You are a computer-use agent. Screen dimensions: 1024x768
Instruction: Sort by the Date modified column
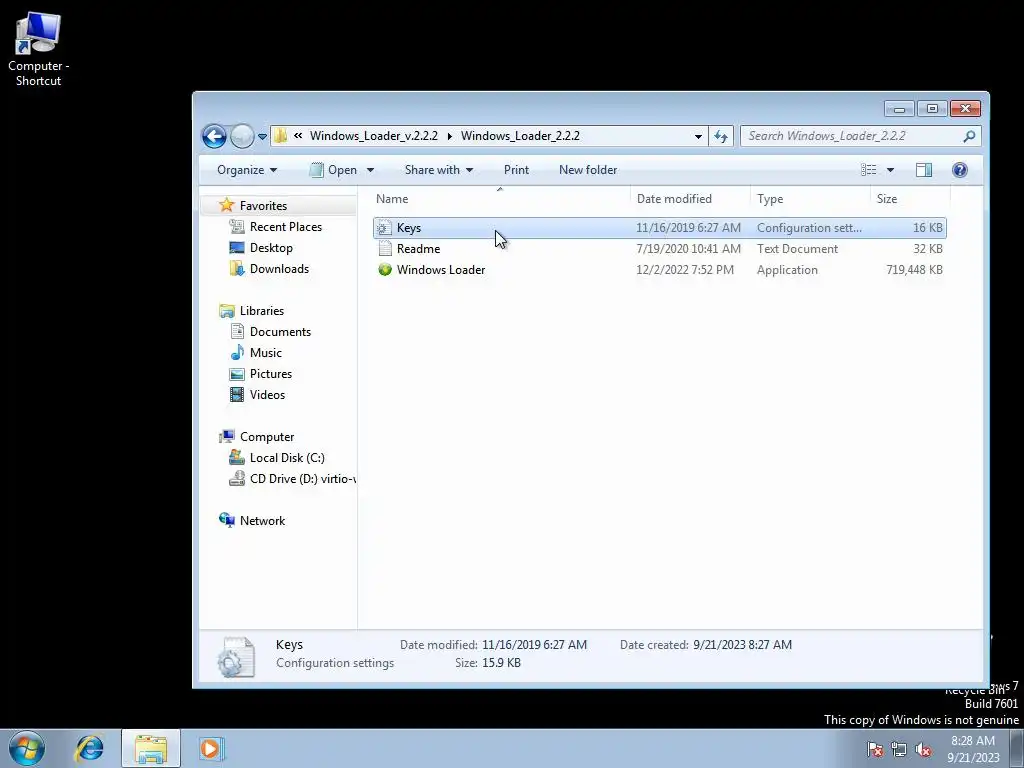(690, 199)
